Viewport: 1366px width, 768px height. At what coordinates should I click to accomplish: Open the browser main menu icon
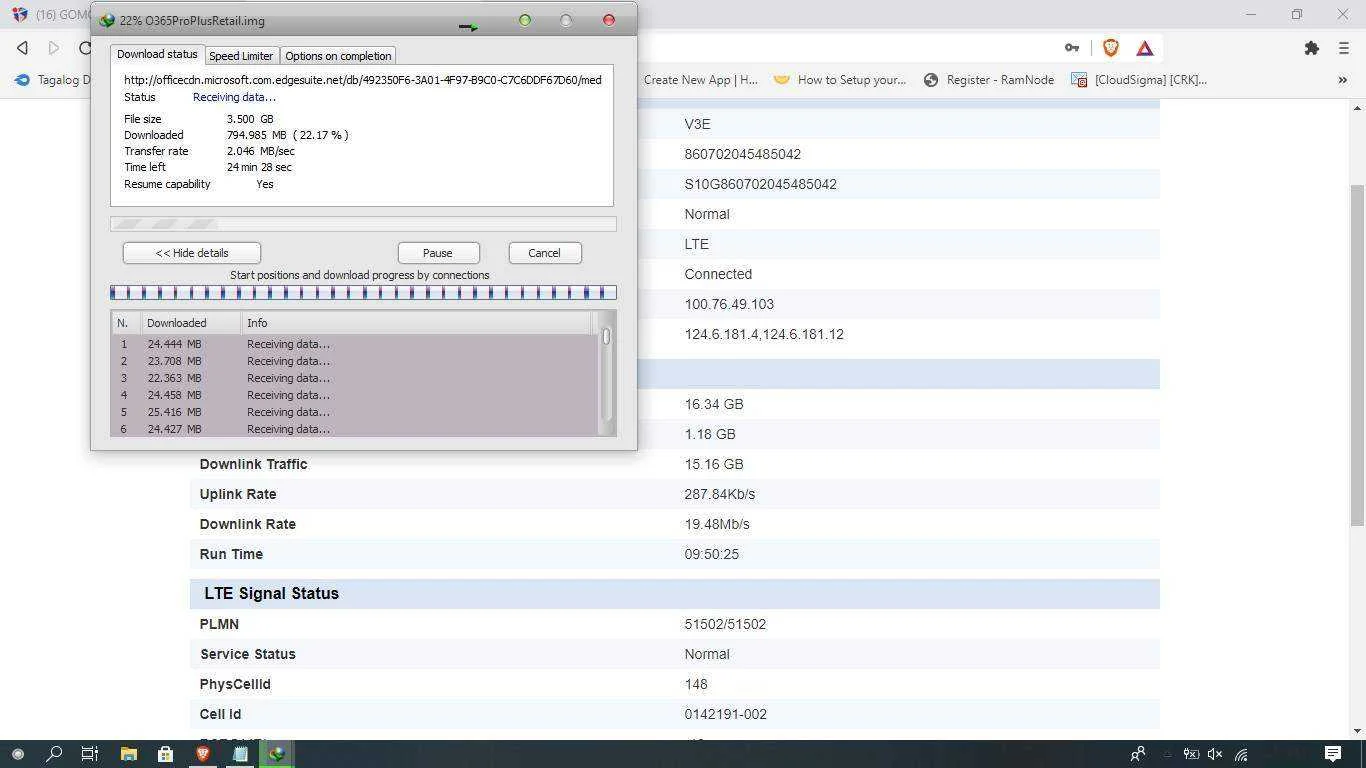[x=1343, y=48]
